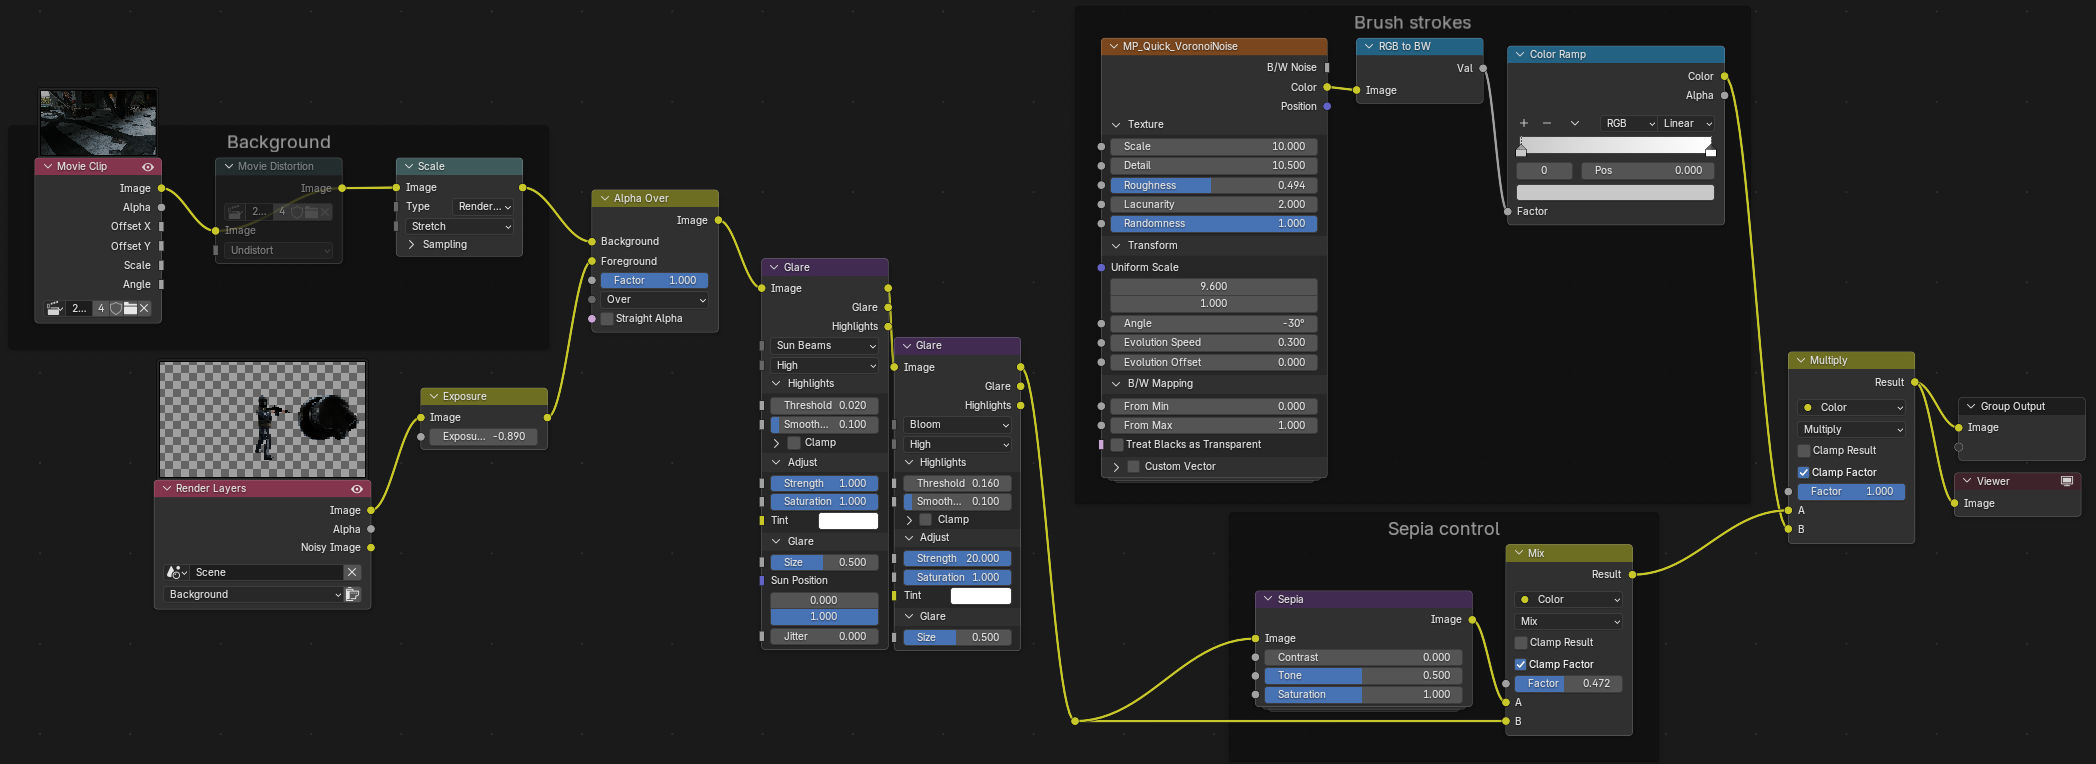Open Type dropdown in Scale node

(x=483, y=207)
